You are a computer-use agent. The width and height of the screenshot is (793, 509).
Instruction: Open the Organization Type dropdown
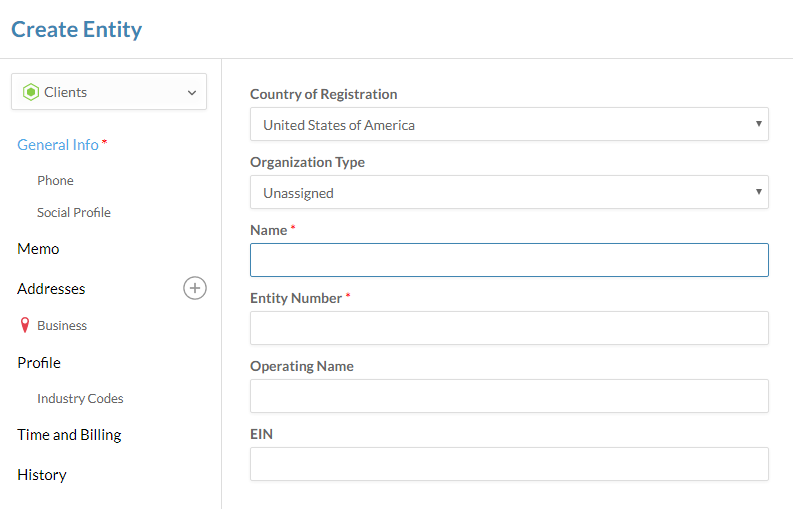click(x=508, y=193)
